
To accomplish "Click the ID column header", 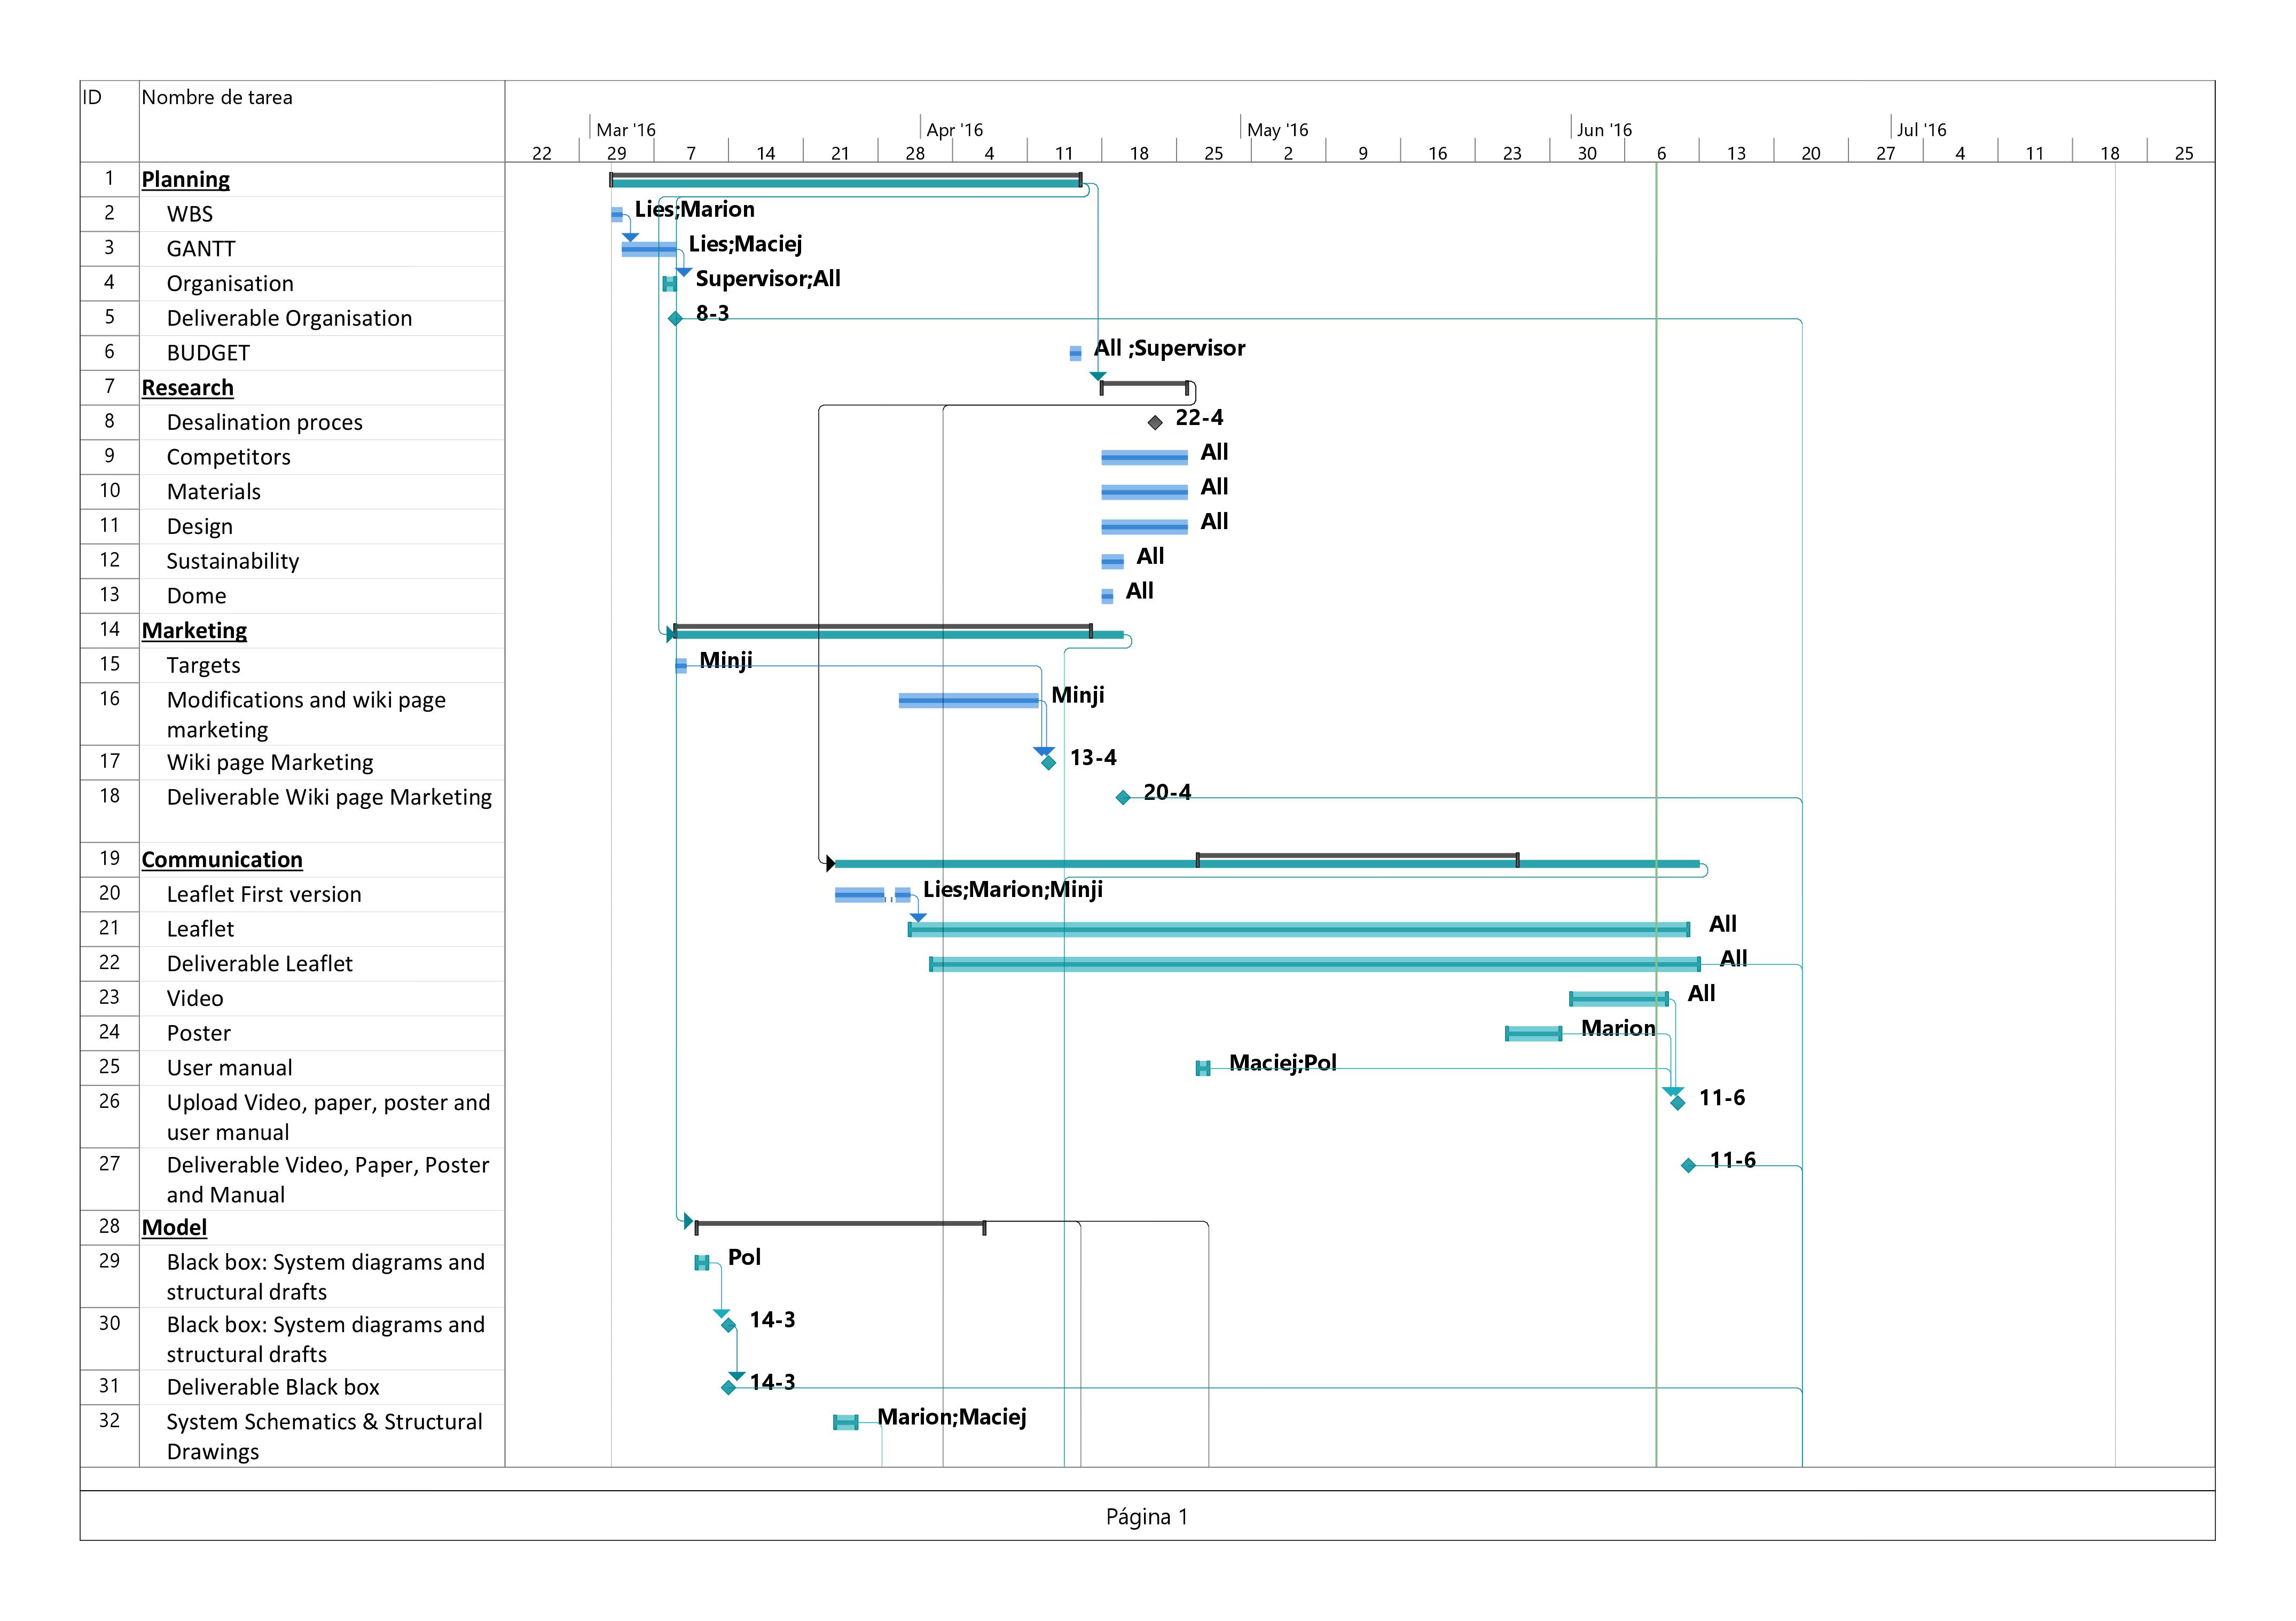I will point(92,98).
